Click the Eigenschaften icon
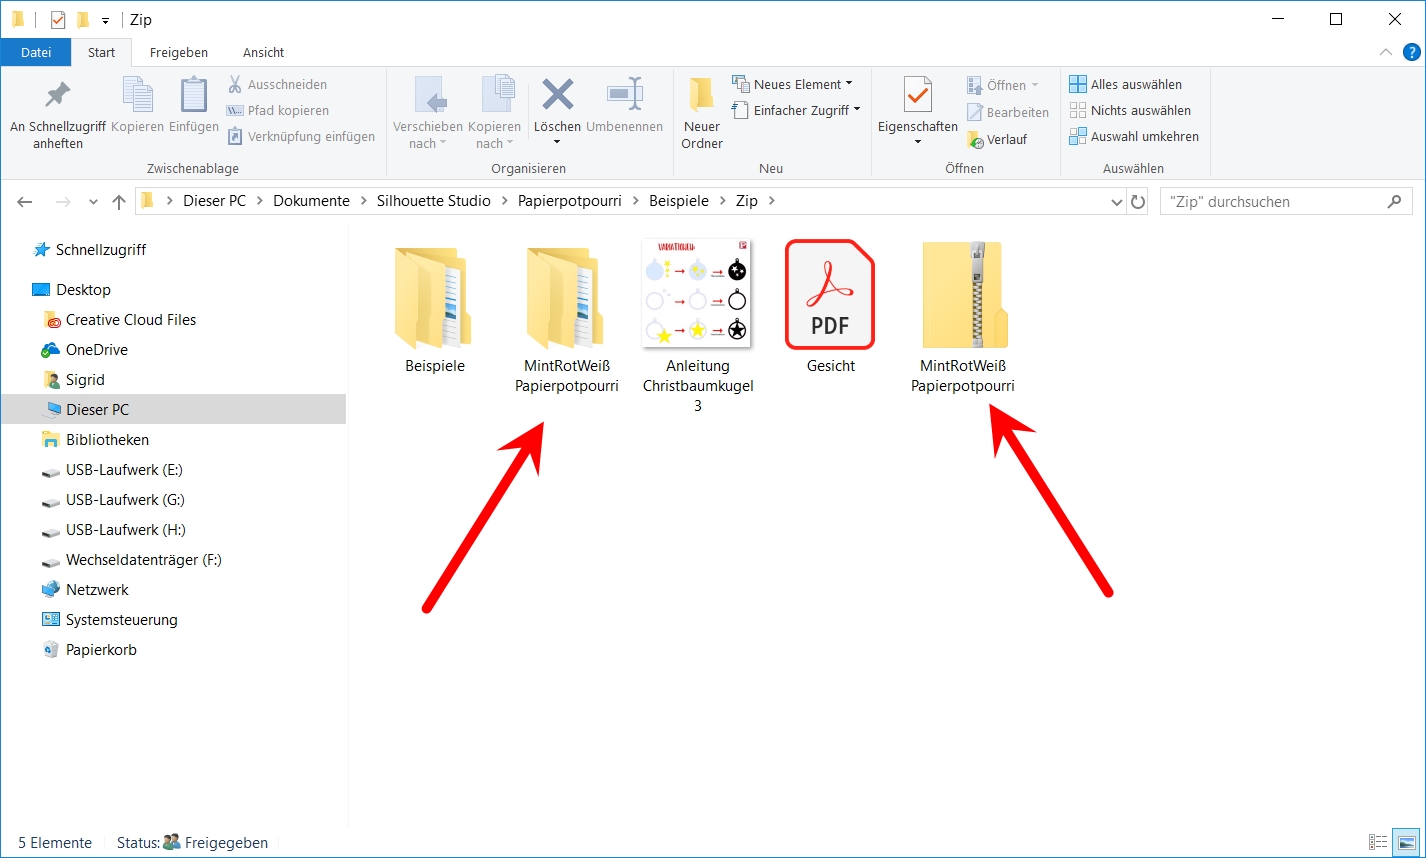The height and width of the screenshot is (858, 1426). (918, 96)
